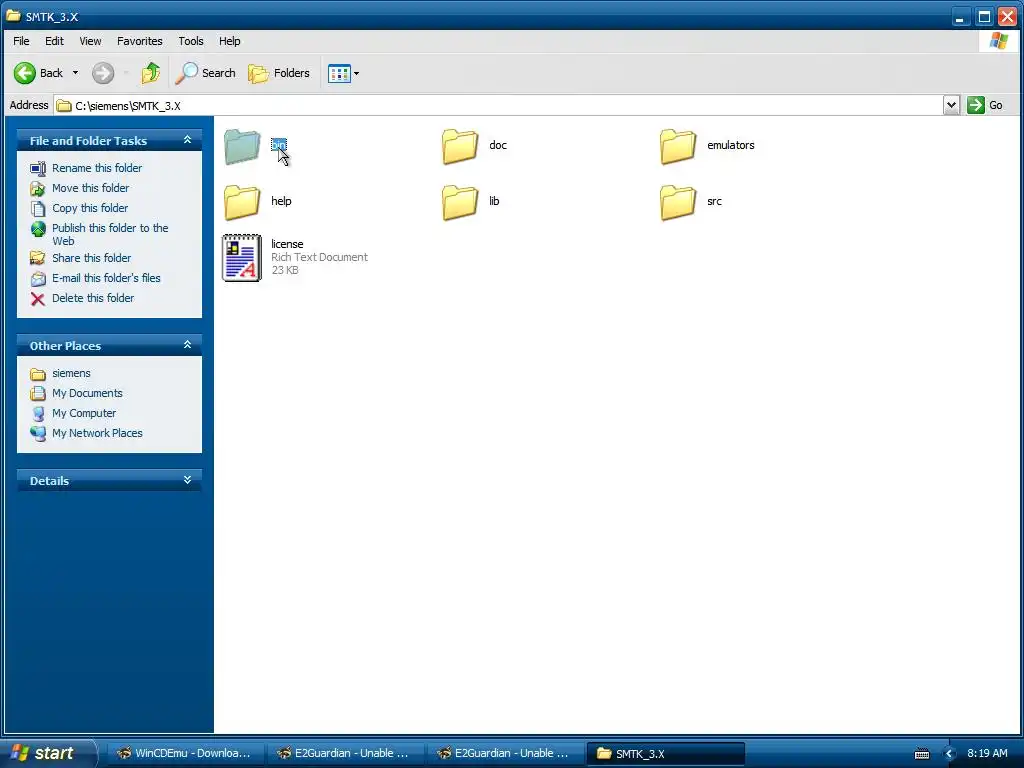
Task: Click Delete this folder link
Action: tap(93, 298)
